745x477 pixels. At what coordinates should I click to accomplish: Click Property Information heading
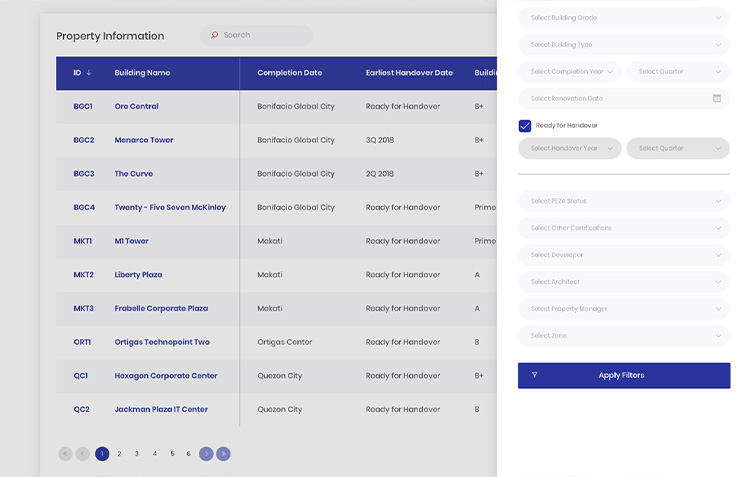pyautogui.click(x=110, y=36)
